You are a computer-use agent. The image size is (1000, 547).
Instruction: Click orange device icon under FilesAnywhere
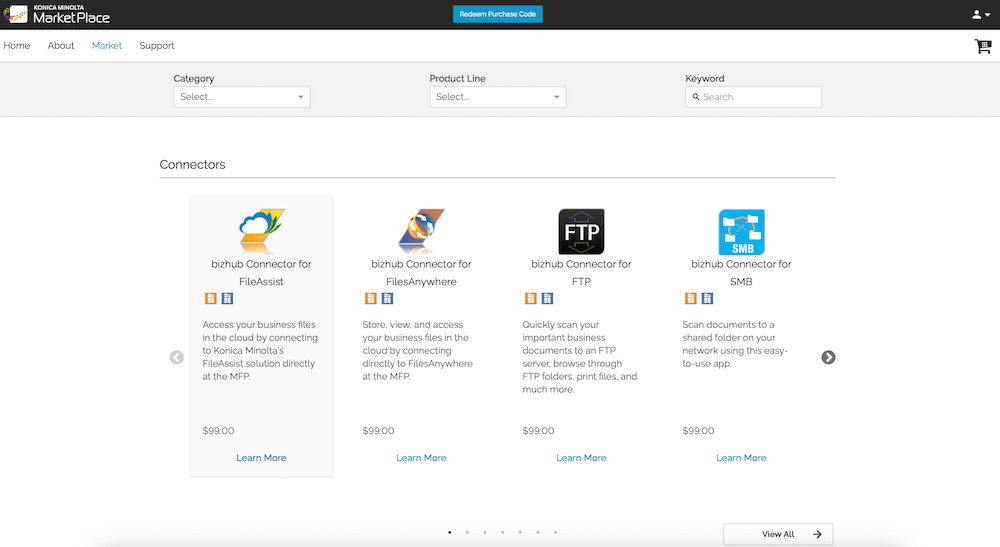pyautogui.click(x=371, y=298)
